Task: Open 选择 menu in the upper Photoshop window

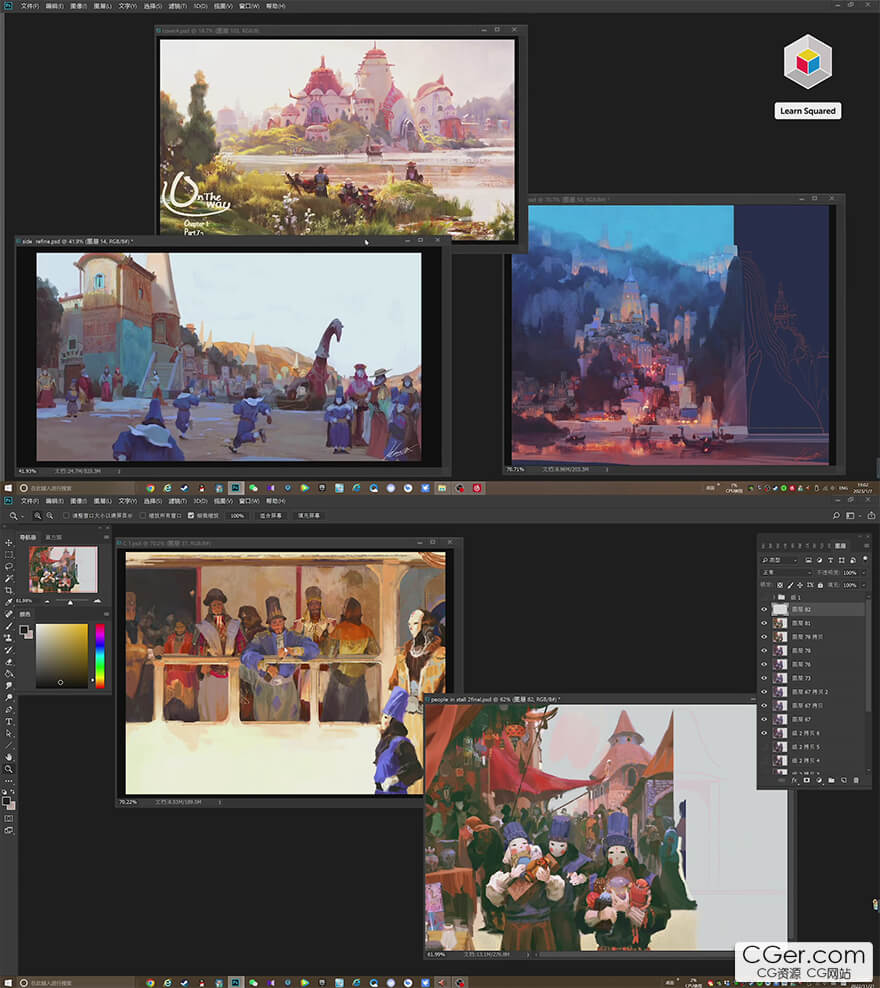Action: pyautogui.click(x=152, y=6)
